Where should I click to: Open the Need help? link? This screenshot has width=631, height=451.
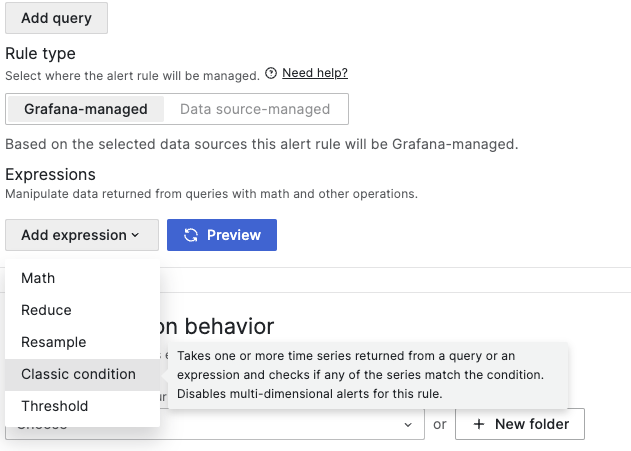tap(314, 73)
